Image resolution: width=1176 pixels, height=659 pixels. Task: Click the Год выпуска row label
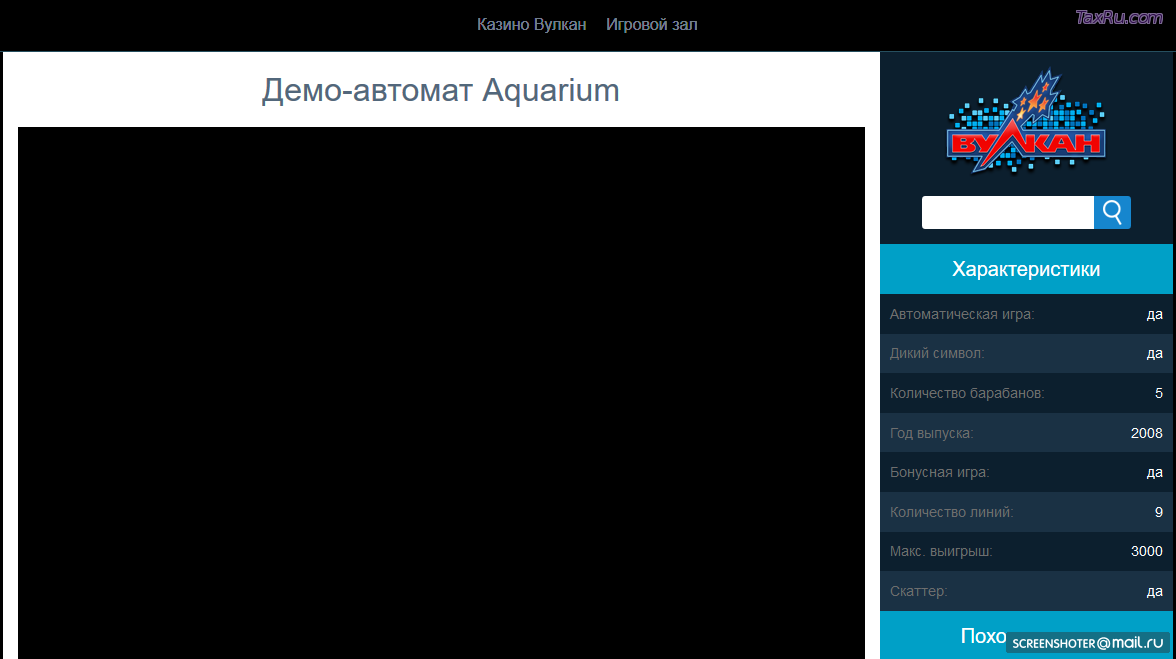click(931, 433)
